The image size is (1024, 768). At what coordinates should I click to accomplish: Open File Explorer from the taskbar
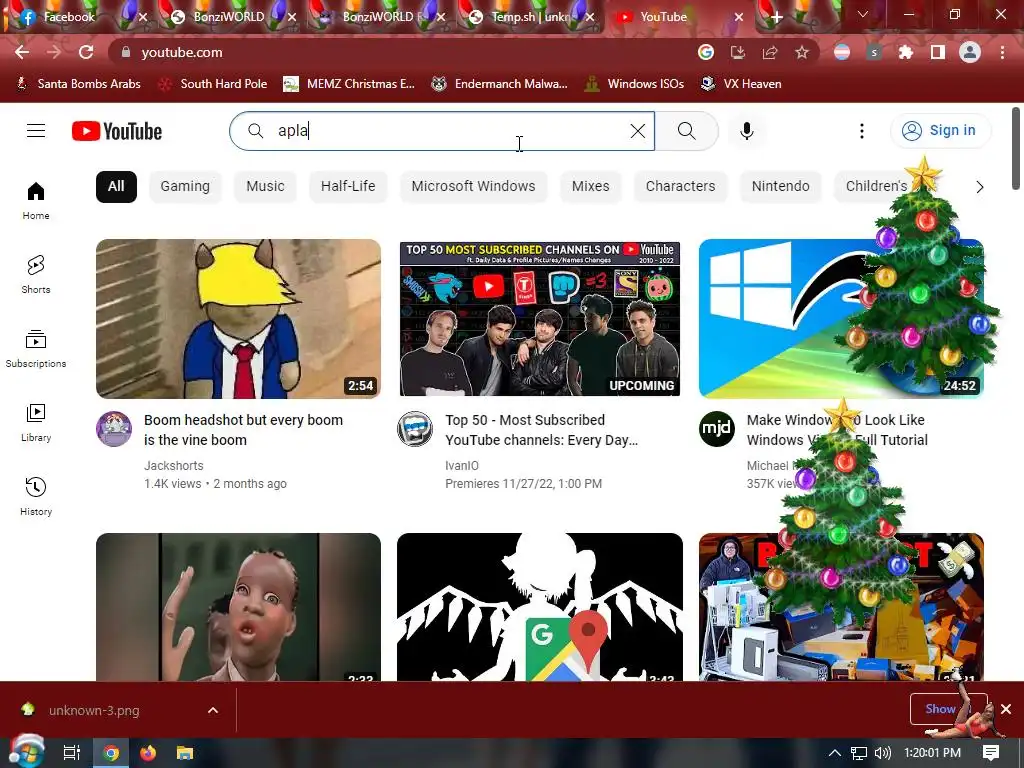point(185,753)
